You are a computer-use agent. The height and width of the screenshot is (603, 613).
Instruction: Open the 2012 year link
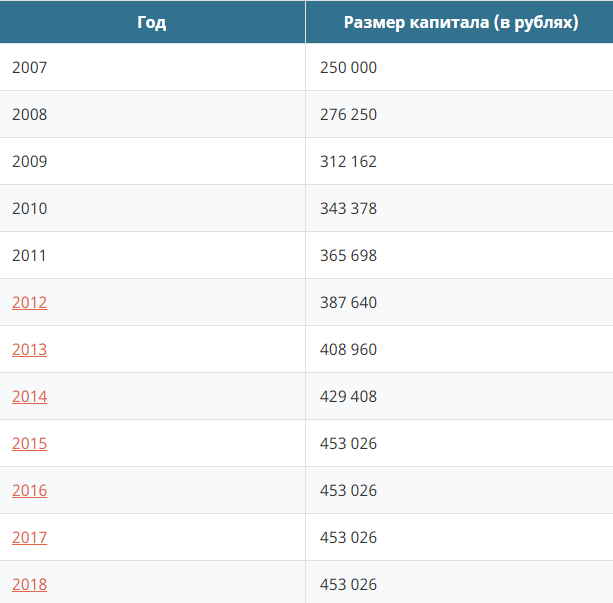point(29,302)
